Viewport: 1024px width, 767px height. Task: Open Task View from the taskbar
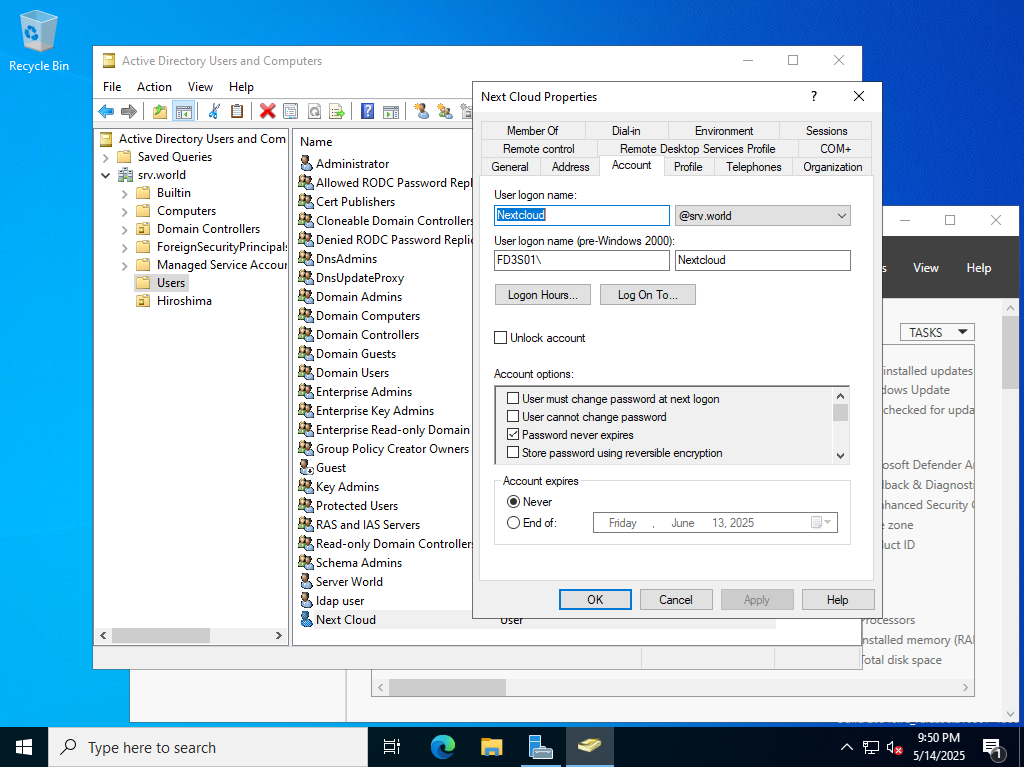[x=392, y=747]
